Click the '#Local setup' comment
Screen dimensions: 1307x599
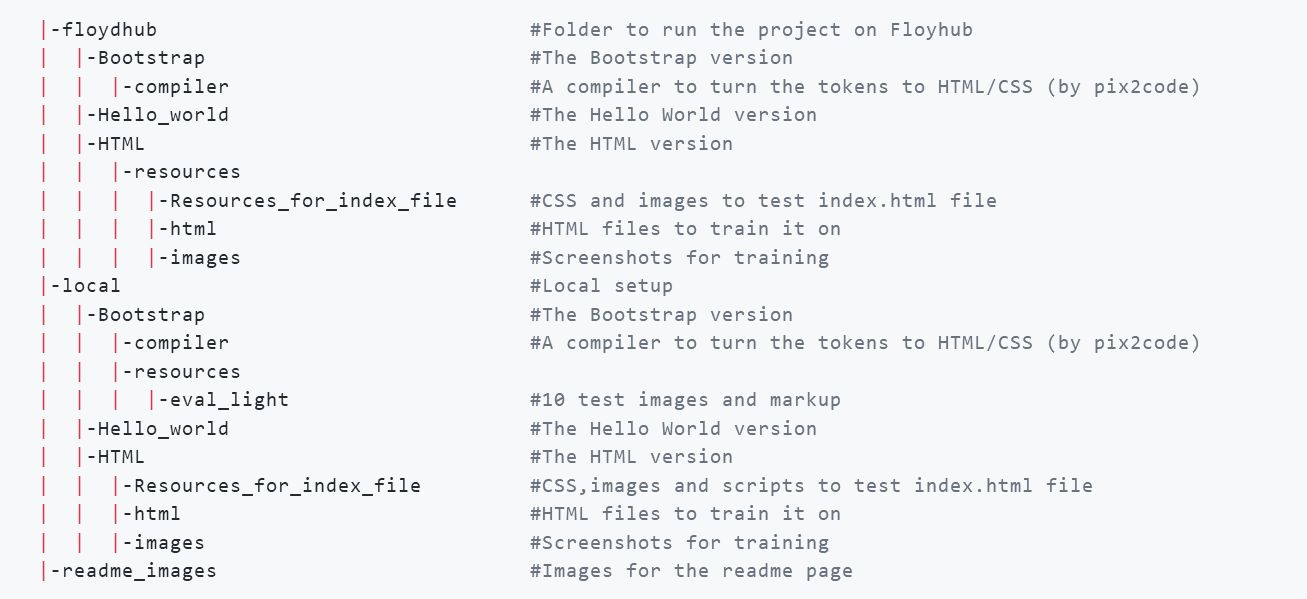(601, 286)
